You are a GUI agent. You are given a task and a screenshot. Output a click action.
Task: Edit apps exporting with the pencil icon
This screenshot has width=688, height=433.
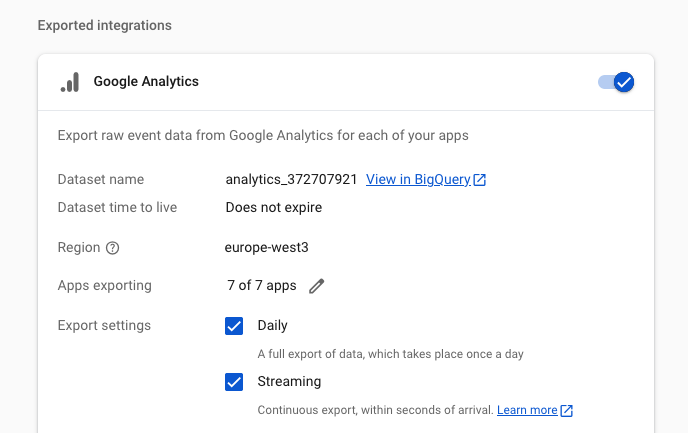point(316,286)
